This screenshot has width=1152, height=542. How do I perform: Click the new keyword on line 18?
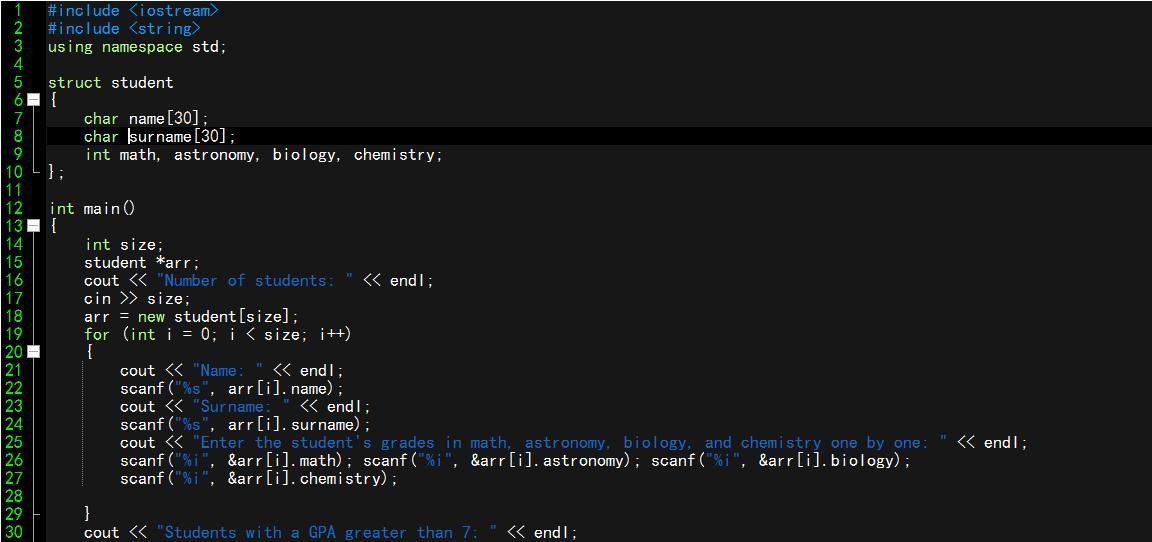point(151,316)
